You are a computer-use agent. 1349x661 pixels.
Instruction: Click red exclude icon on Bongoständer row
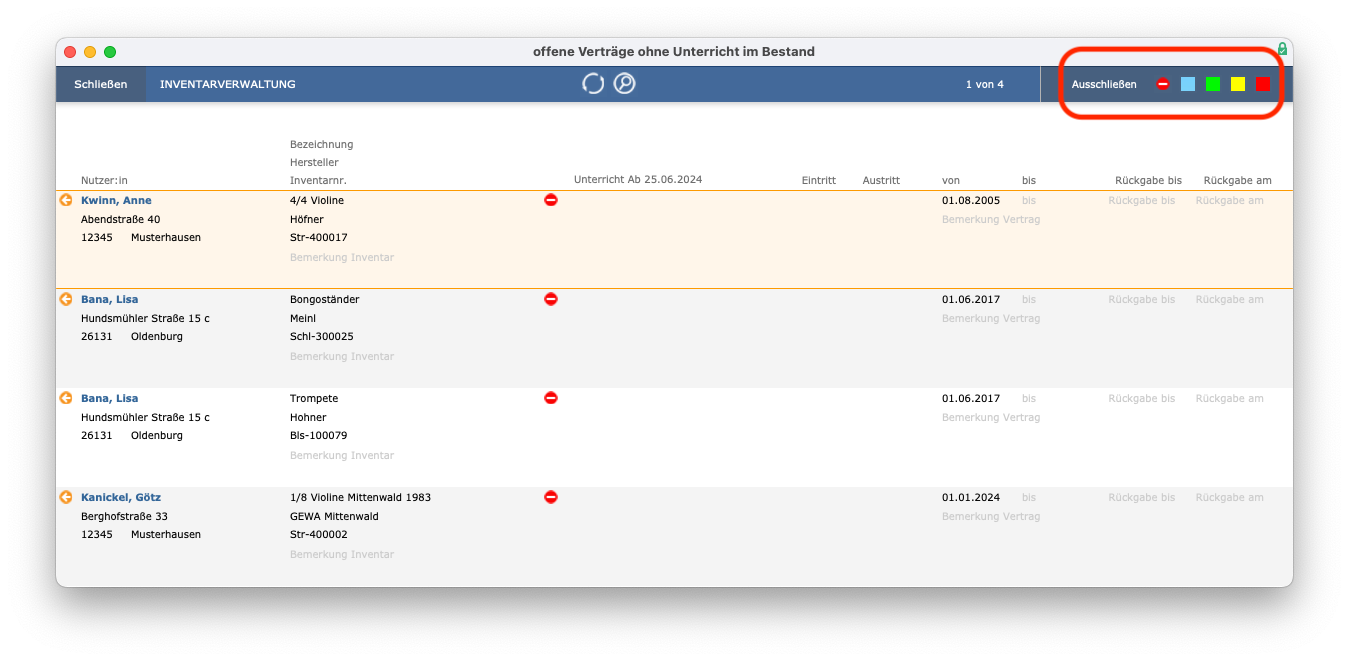(551, 299)
